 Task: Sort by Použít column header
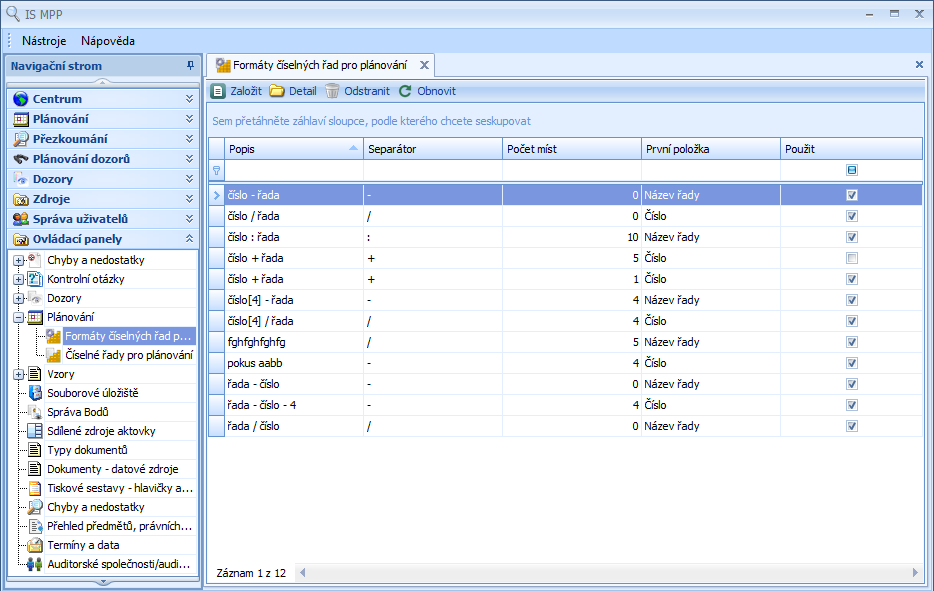[851, 149]
